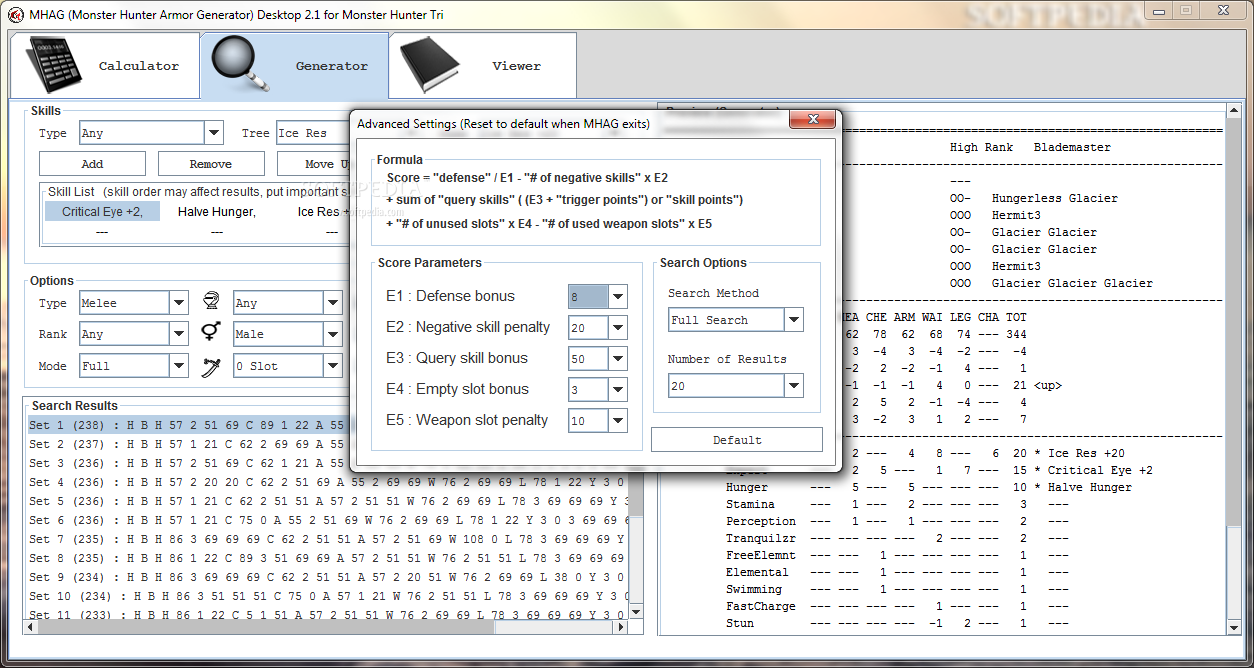1254x668 pixels.
Task: Click the Hungerless Glacier line in preview
Action: (1055, 198)
